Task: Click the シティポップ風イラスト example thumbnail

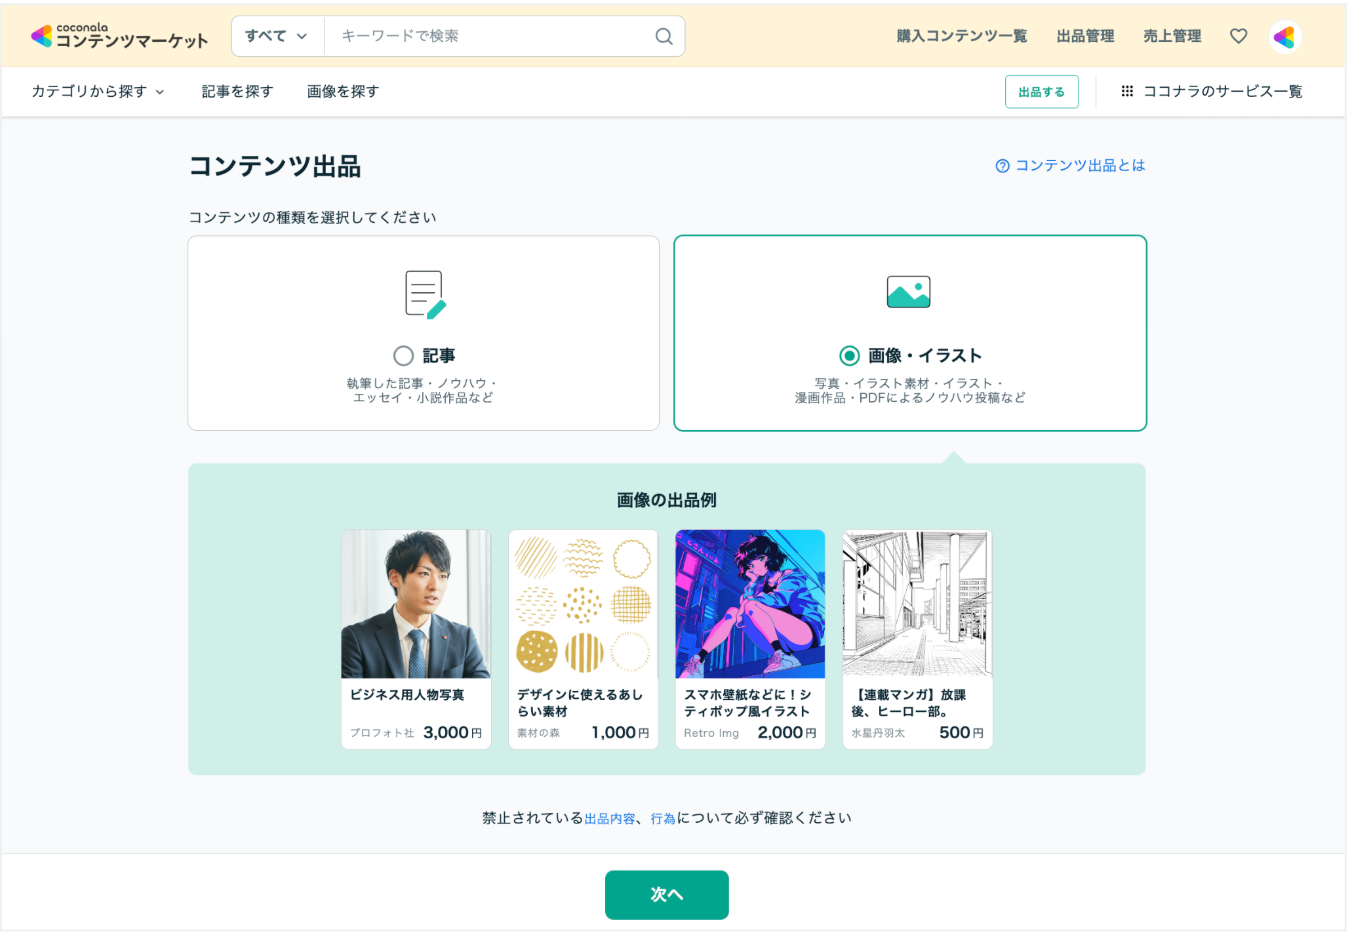Action: [x=750, y=604]
